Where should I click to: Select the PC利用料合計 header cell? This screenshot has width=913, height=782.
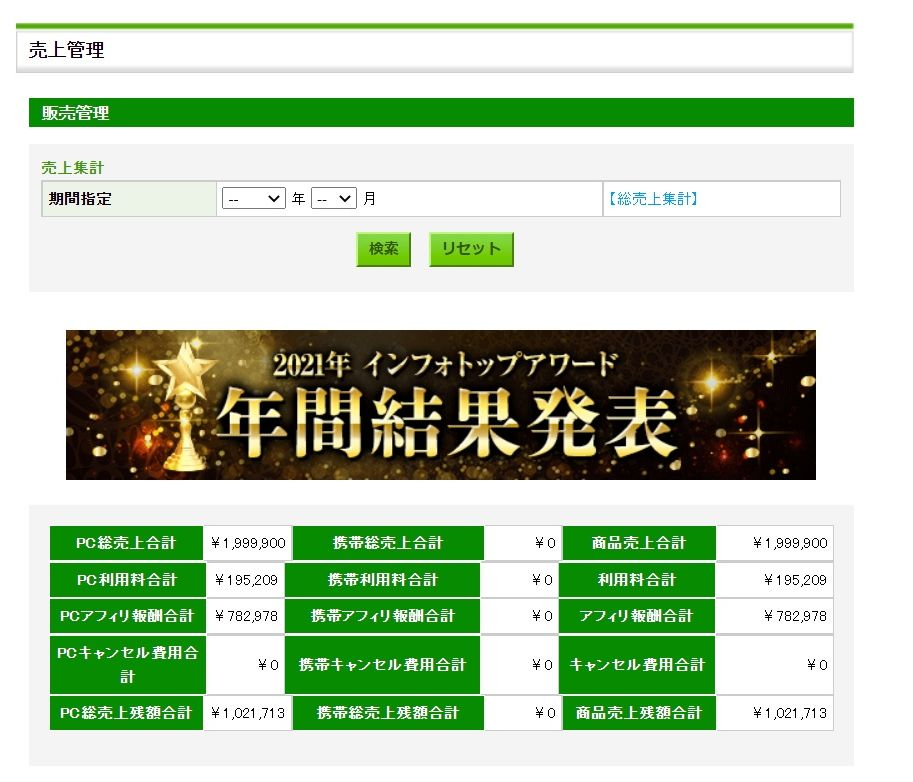pos(126,580)
